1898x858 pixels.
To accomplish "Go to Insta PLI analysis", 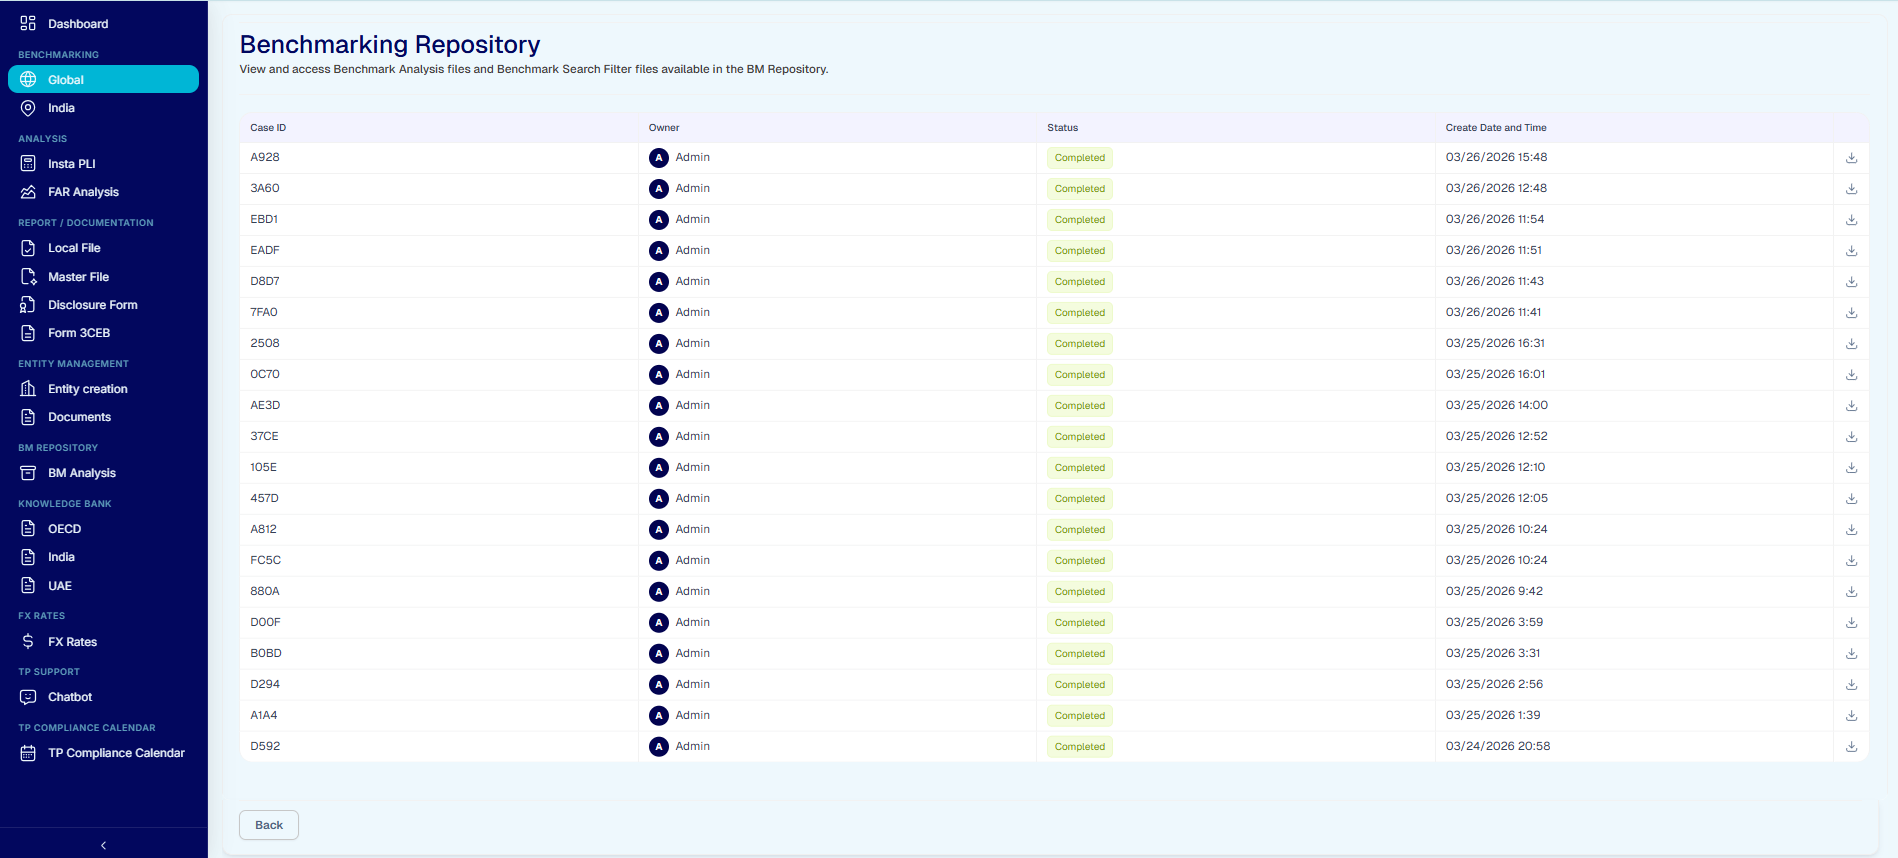I will click(x=103, y=164).
